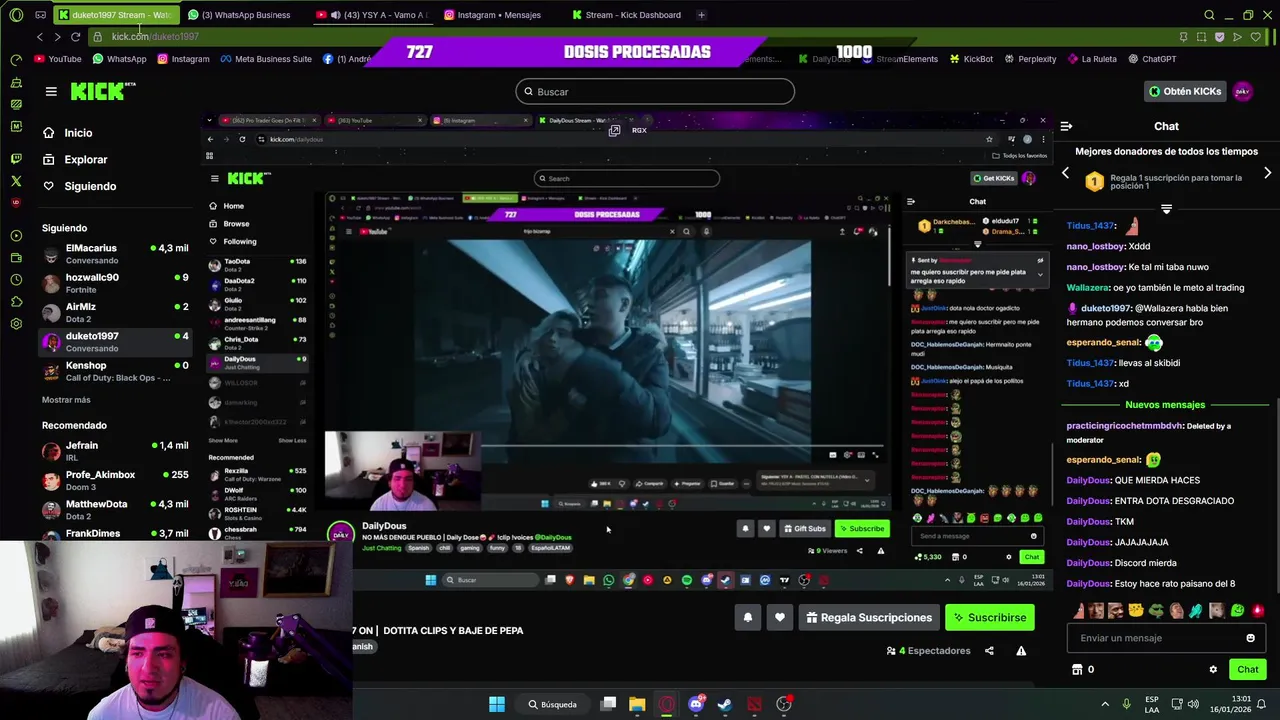Collapse the top donors leaderboard
This screenshot has height=720, width=1280.
click(x=1166, y=209)
